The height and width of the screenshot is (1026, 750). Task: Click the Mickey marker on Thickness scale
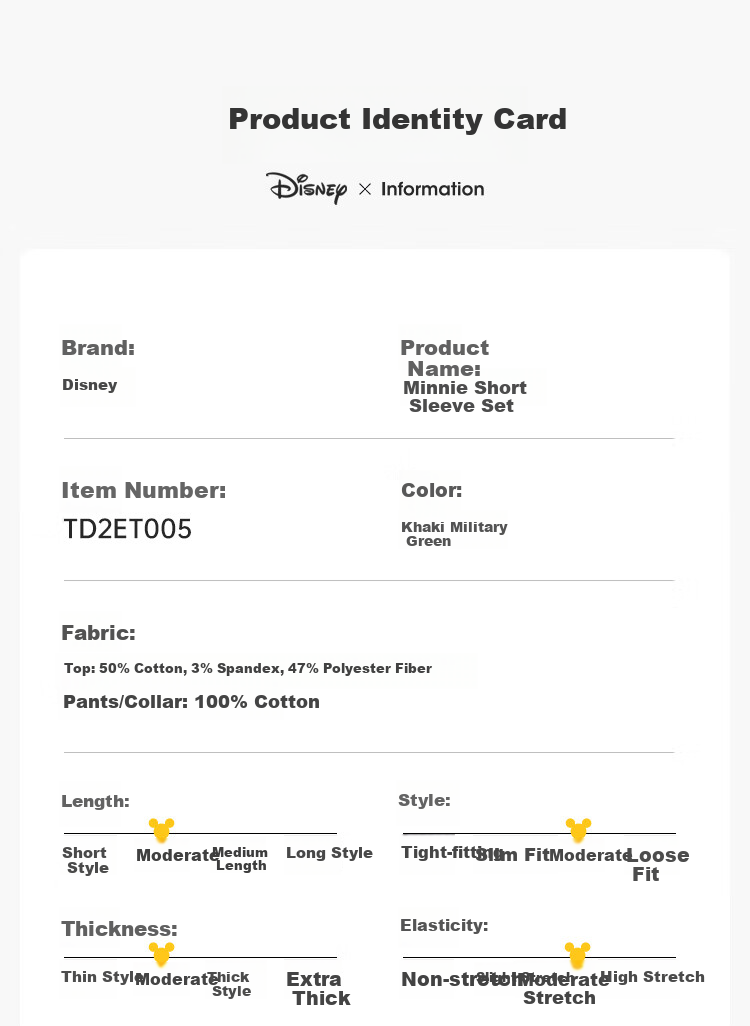161,954
